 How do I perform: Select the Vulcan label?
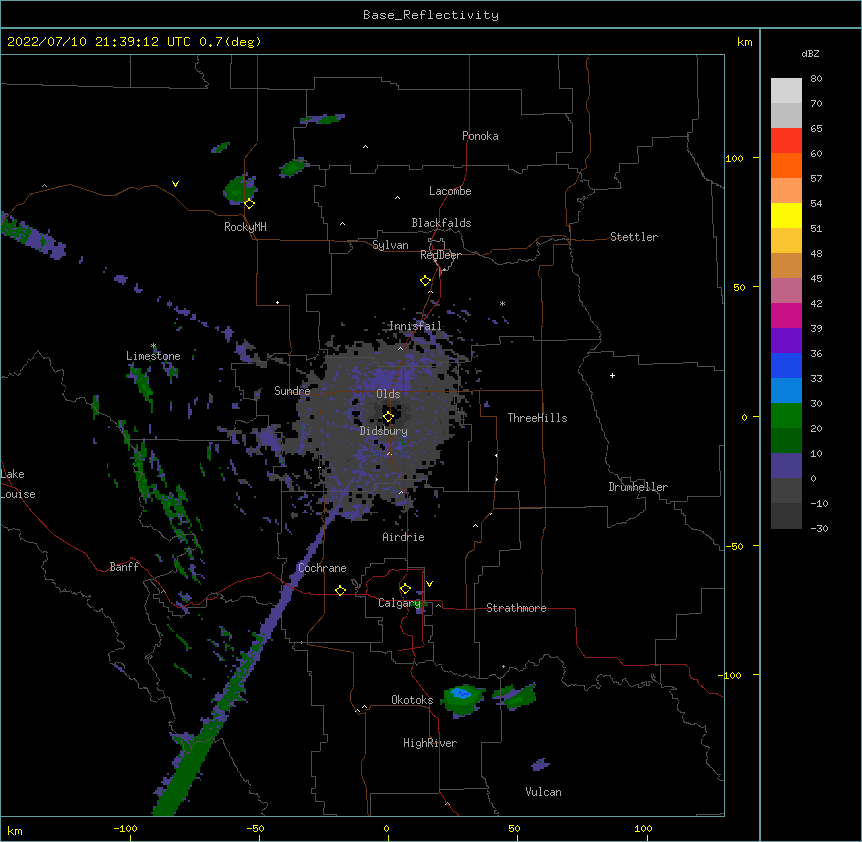click(x=543, y=792)
